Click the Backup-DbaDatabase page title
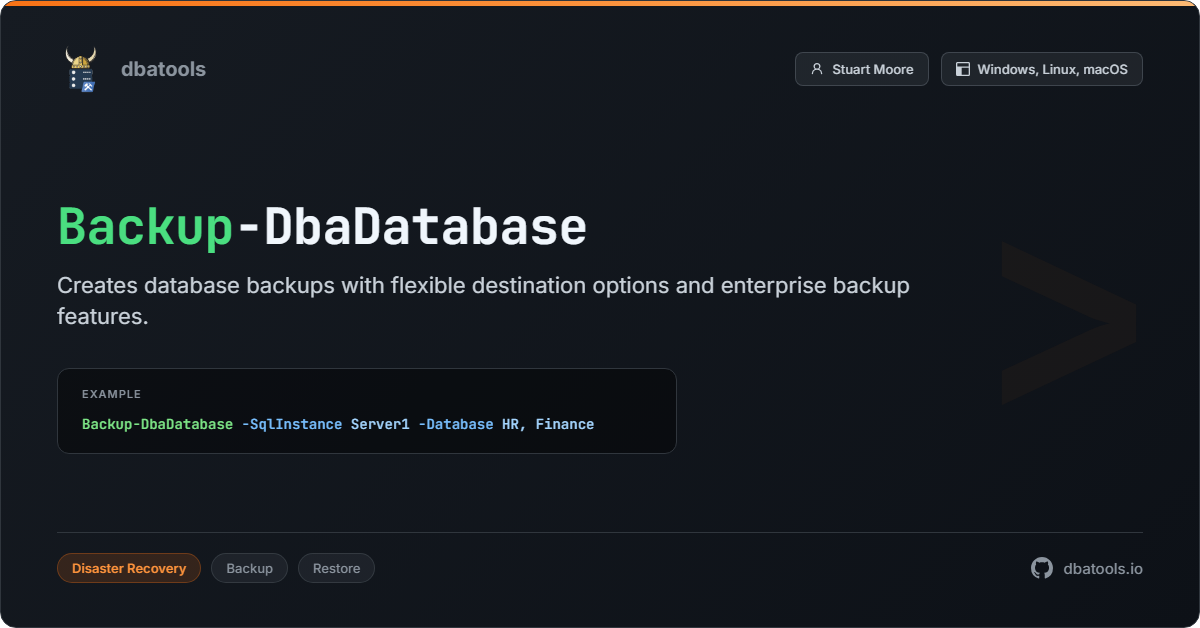Screen dimensions: 1200x628 (321, 226)
